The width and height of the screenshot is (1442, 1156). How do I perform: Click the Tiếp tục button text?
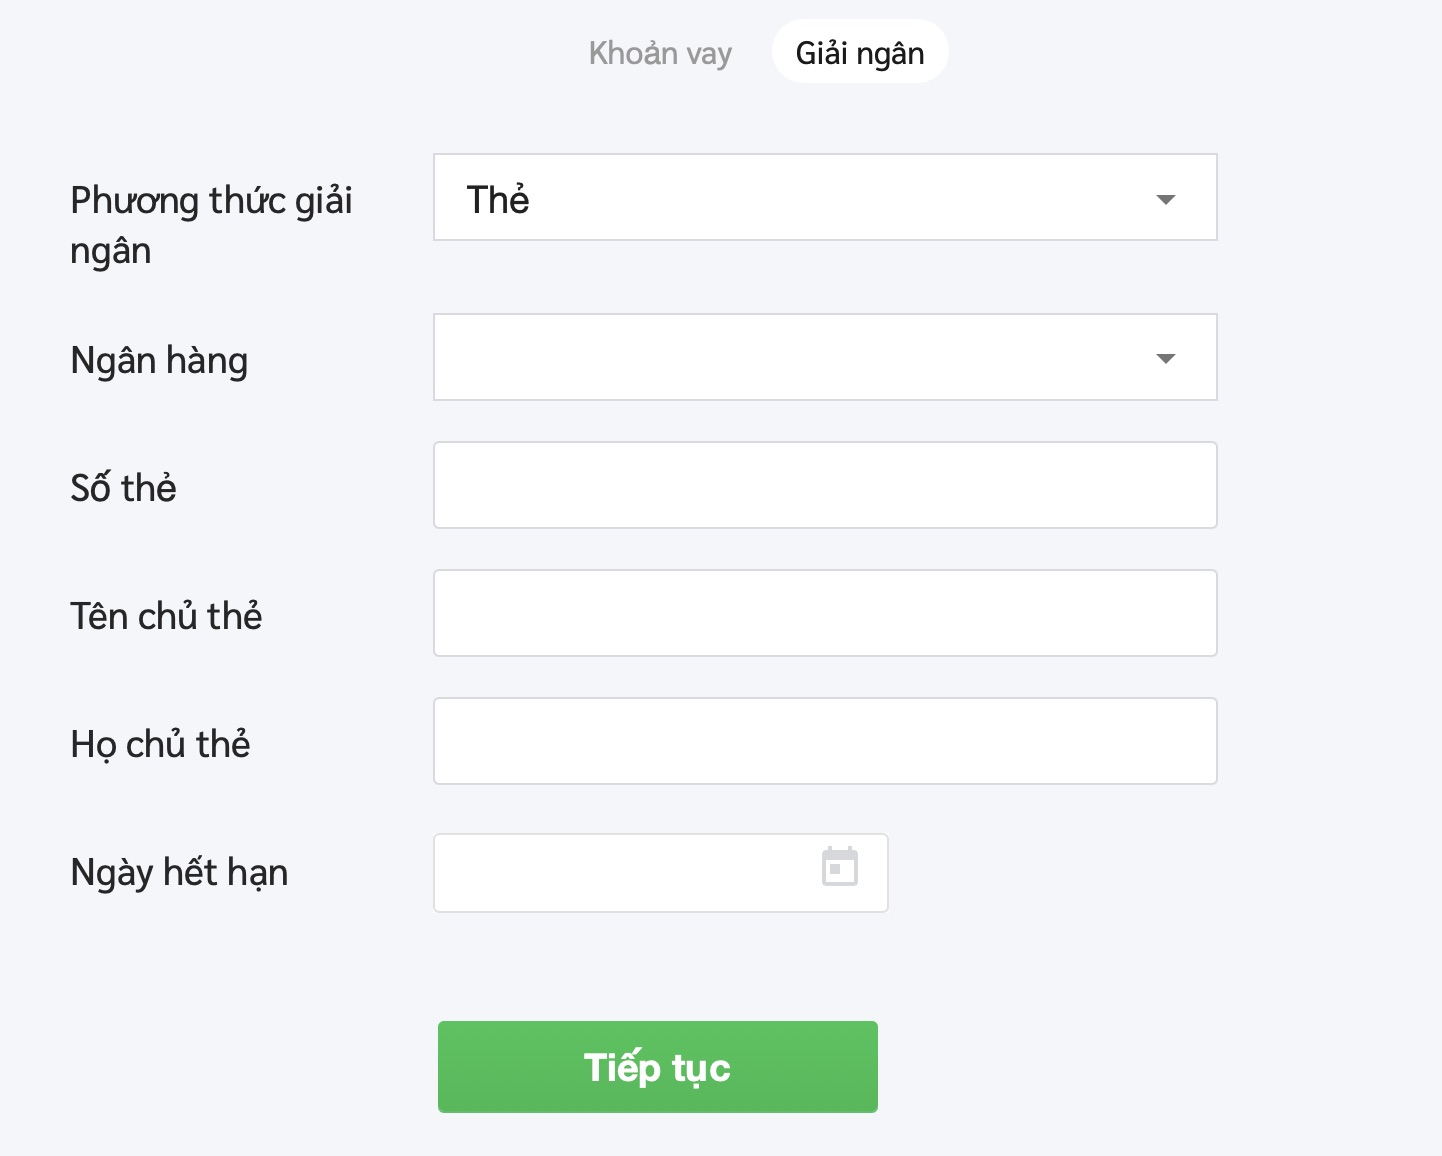pyautogui.click(x=657, y=1068)
